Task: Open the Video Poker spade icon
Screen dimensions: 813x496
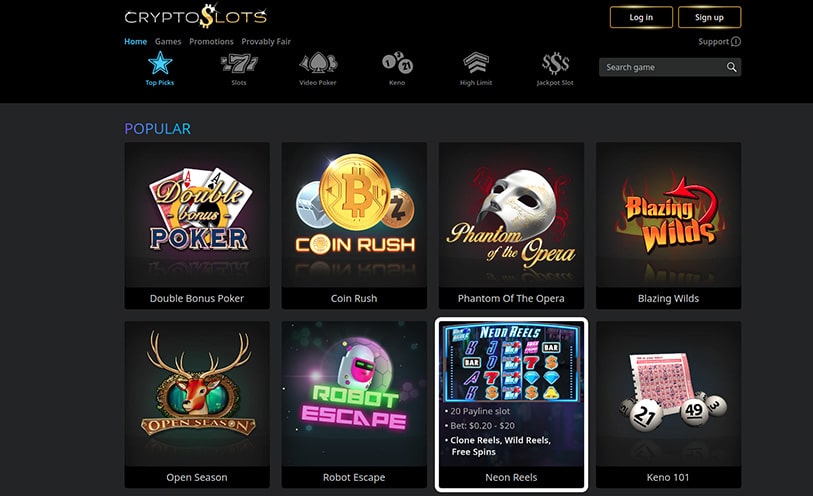Action: pyautogui.click(x=318, y=63)
